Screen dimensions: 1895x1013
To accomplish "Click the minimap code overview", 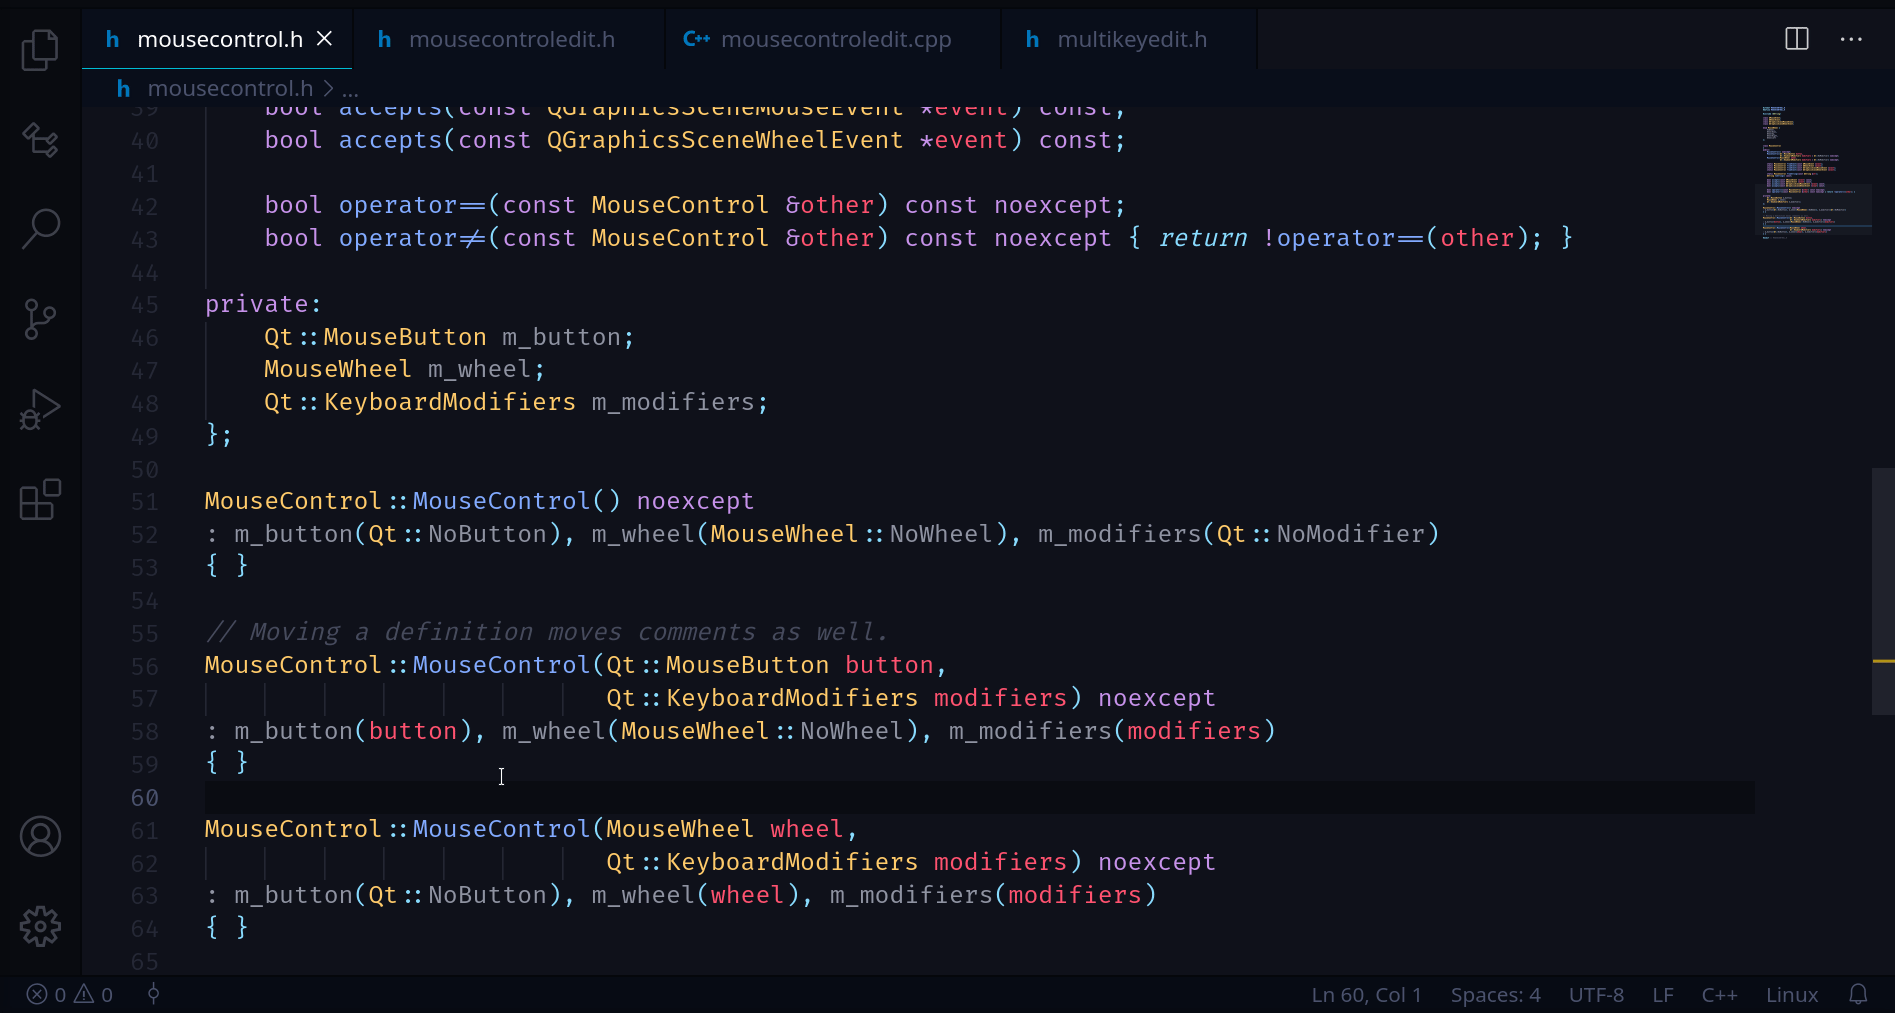I will pyautogui.click(x=1813, y=172).
